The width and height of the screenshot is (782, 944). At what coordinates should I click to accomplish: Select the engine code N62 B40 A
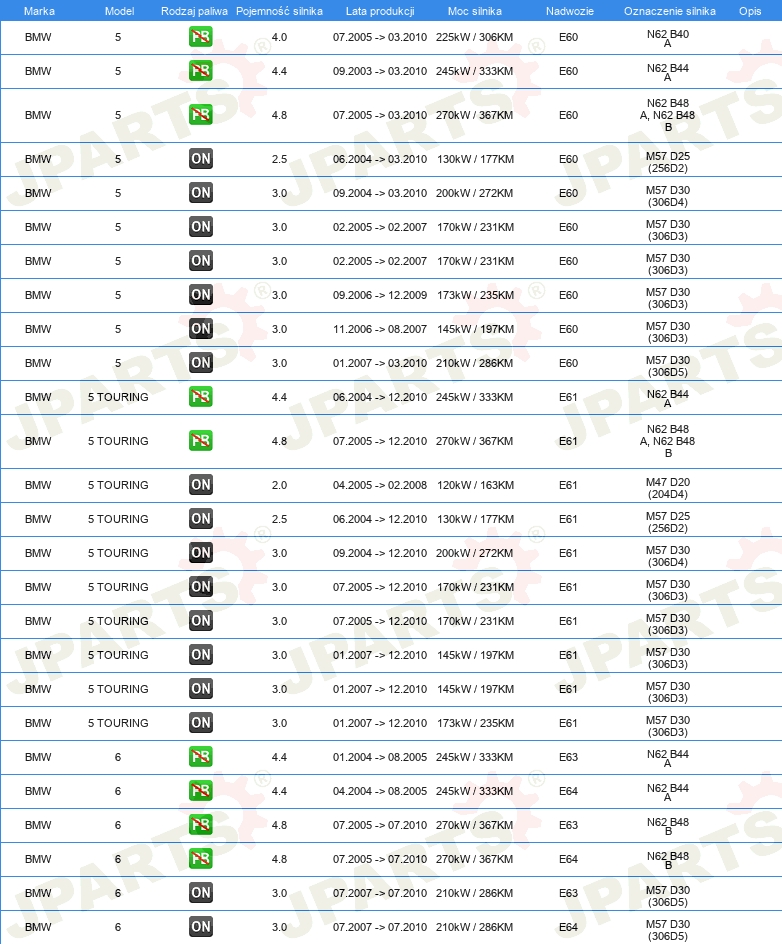point(668,38)
